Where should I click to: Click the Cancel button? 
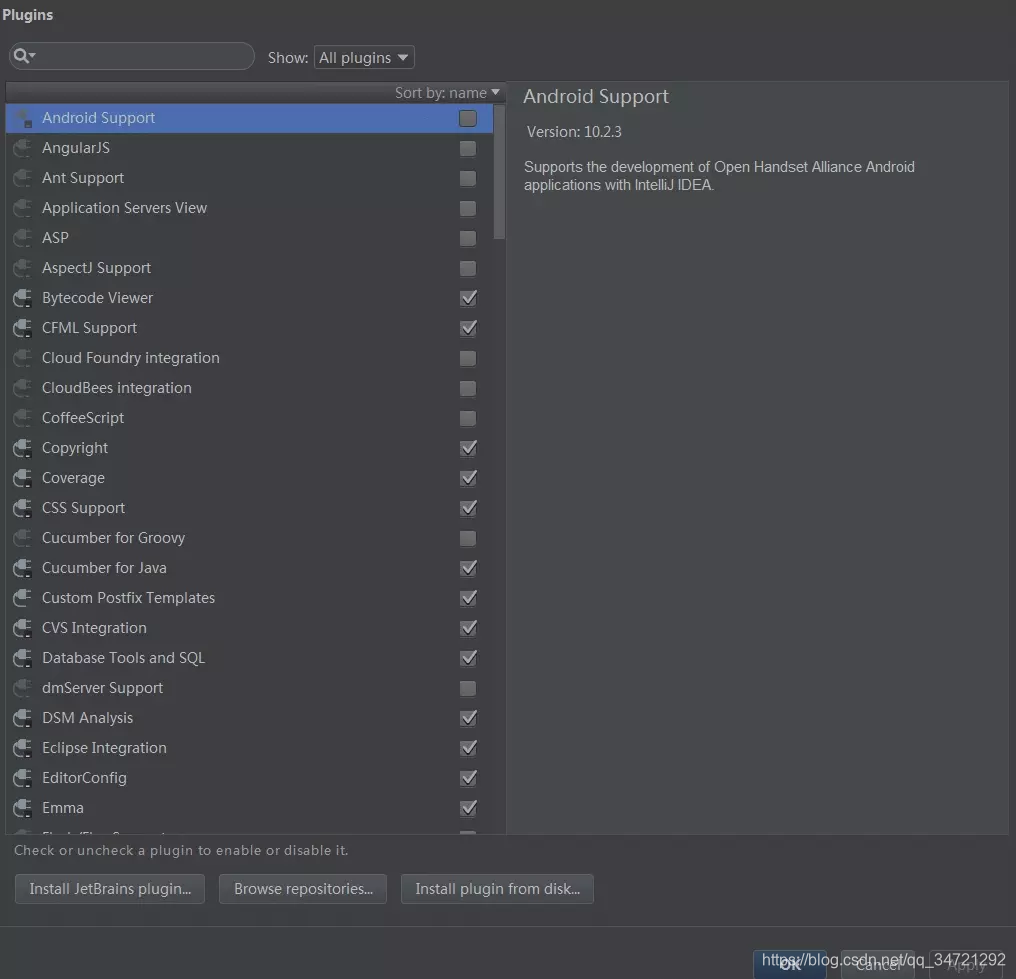click(x=877, y=965)
